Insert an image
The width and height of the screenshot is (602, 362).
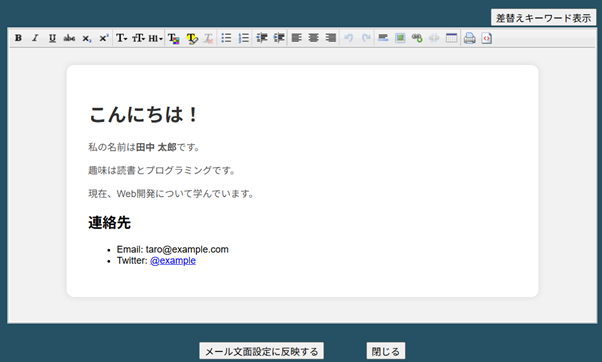pyautogui.click(x=400, y=38)
